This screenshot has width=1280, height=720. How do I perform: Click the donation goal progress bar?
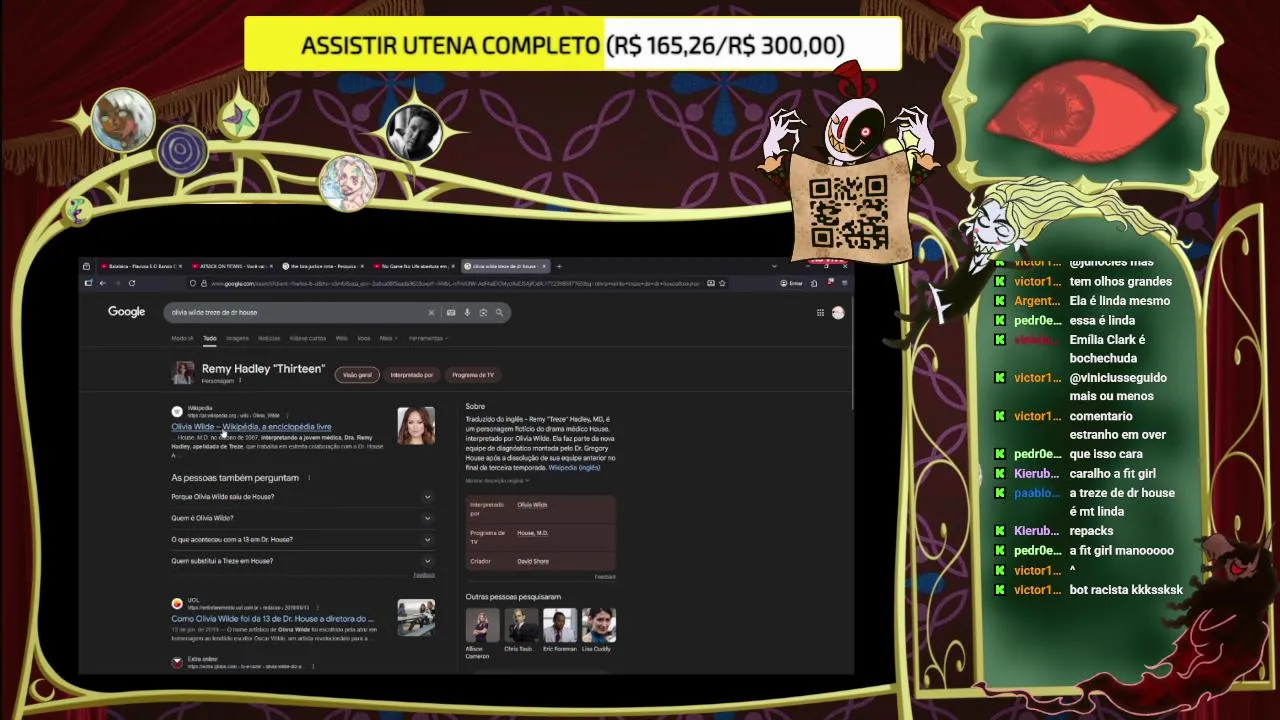[573, 45]
